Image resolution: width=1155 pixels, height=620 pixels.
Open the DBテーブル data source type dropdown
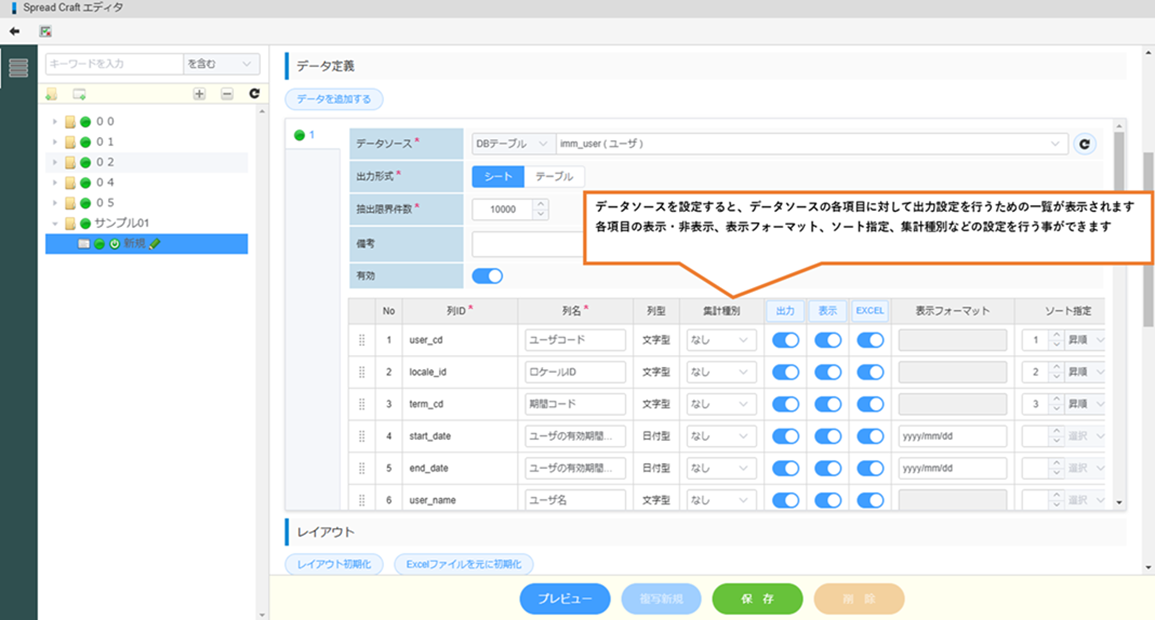click(511, 144)
